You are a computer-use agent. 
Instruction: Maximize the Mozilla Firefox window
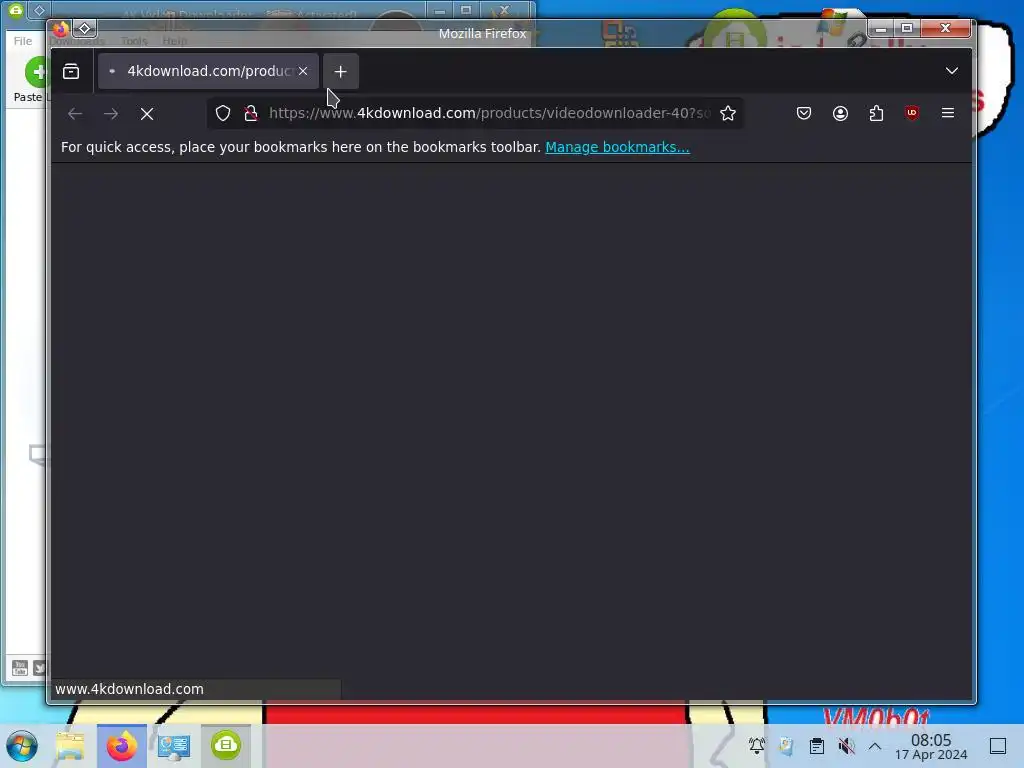click(x=907, y=28)
